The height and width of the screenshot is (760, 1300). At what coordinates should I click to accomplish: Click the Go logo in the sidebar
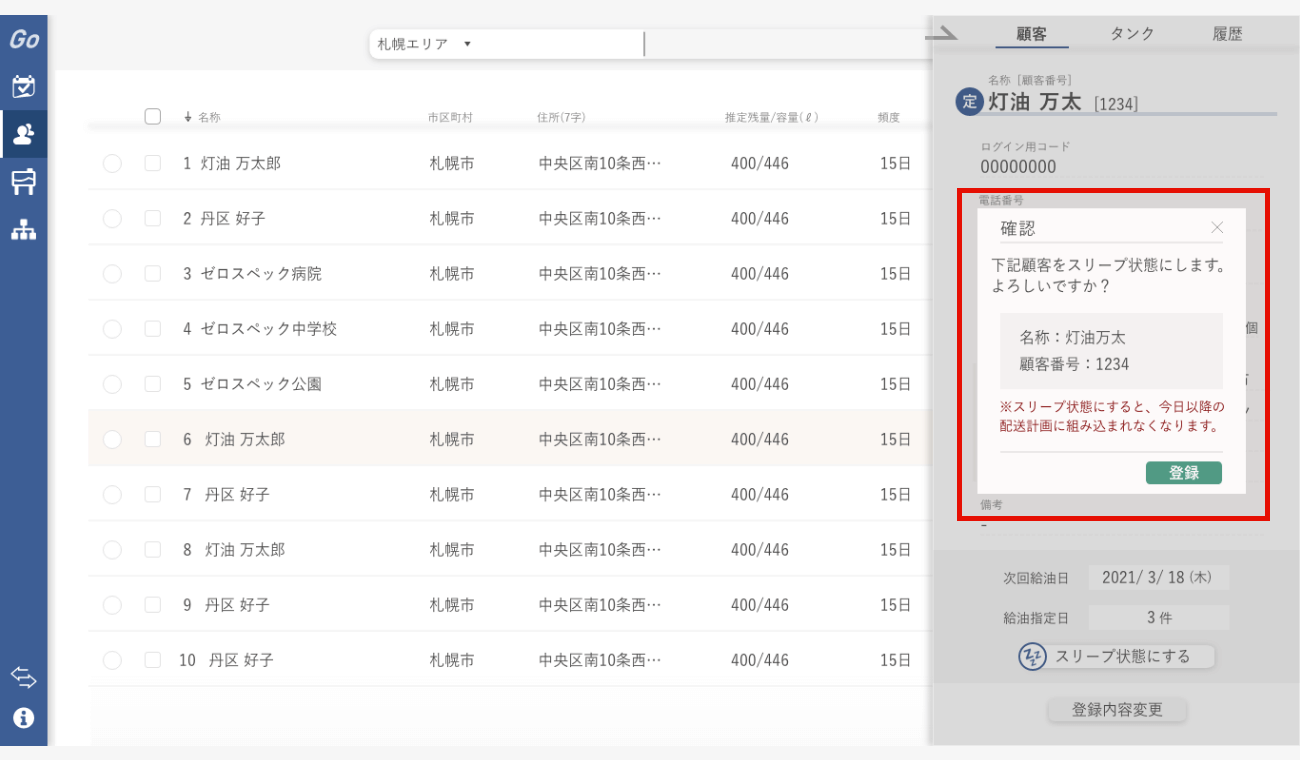pyautogui.click(x=24, y=40)
